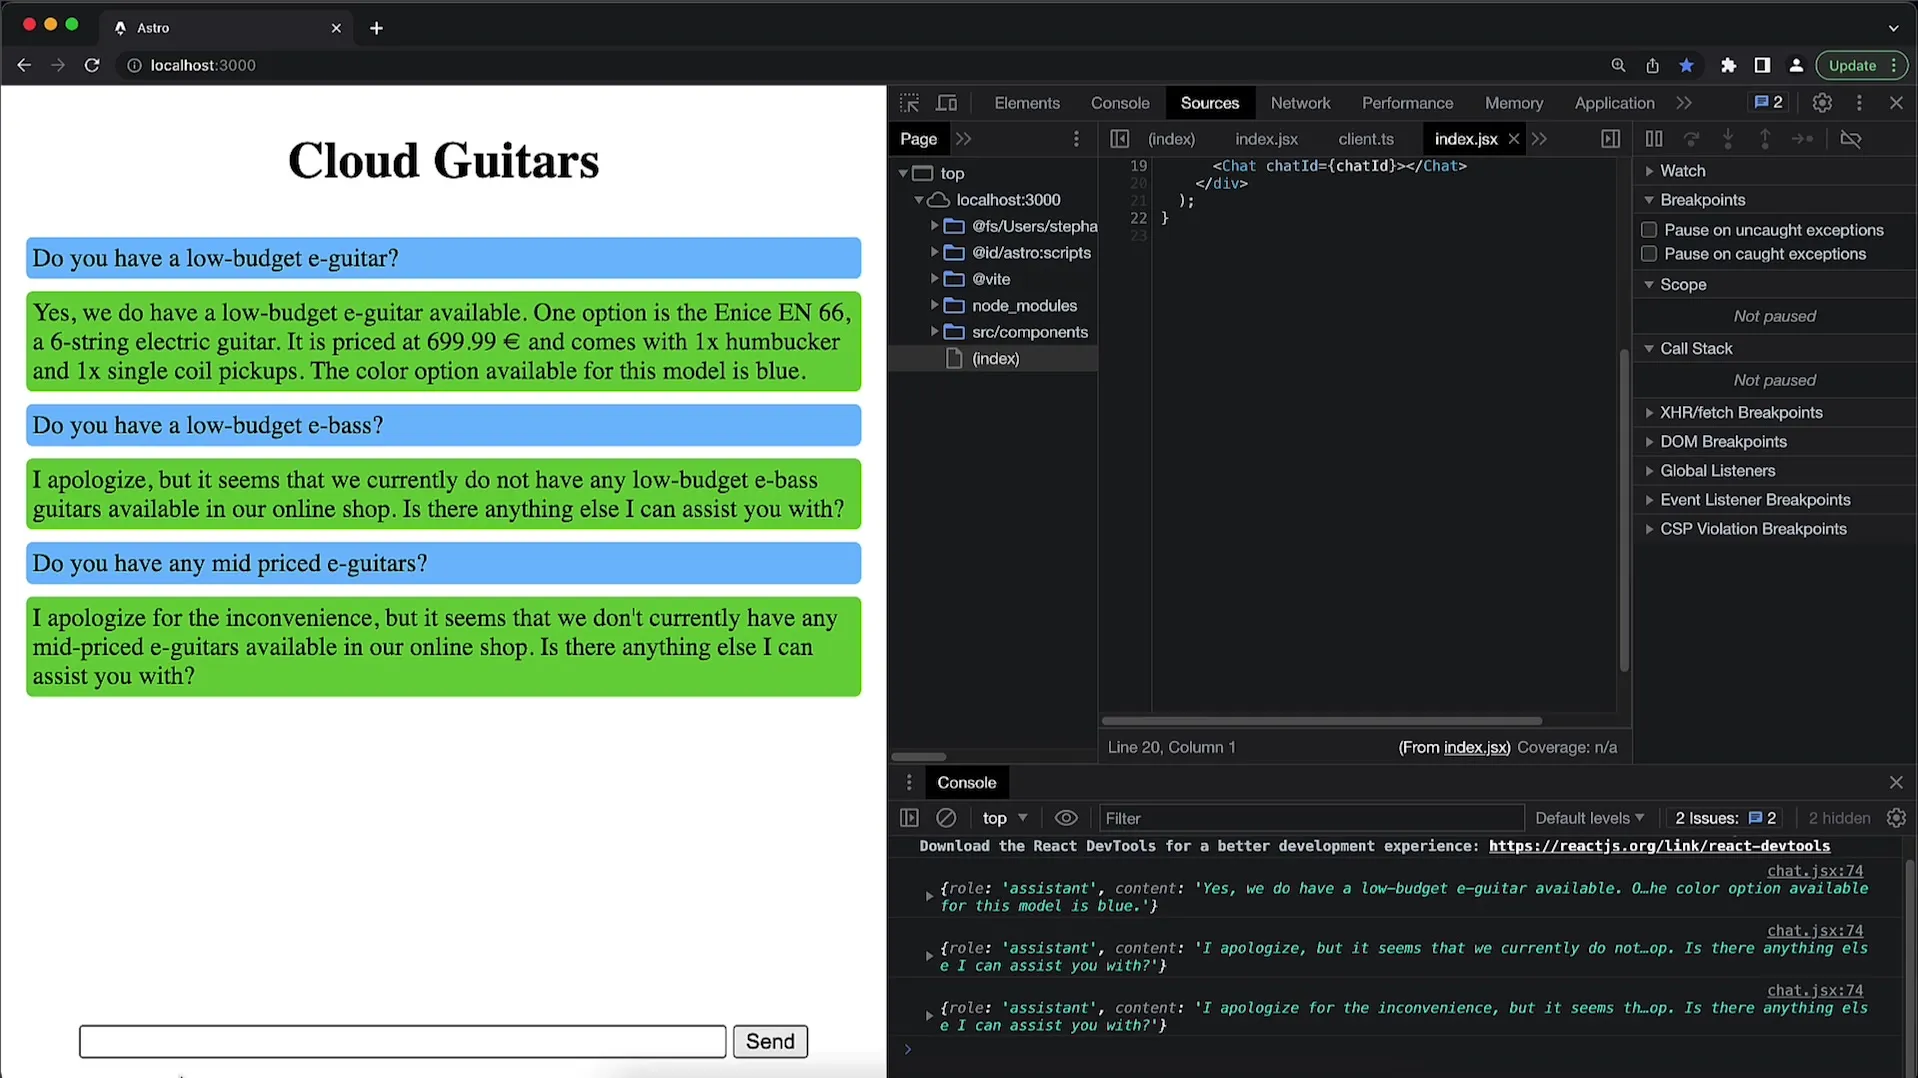Open the index.jsx source map link
The height and width of the screenshot is (1078, 1918).
click(x=1475, y=747)
